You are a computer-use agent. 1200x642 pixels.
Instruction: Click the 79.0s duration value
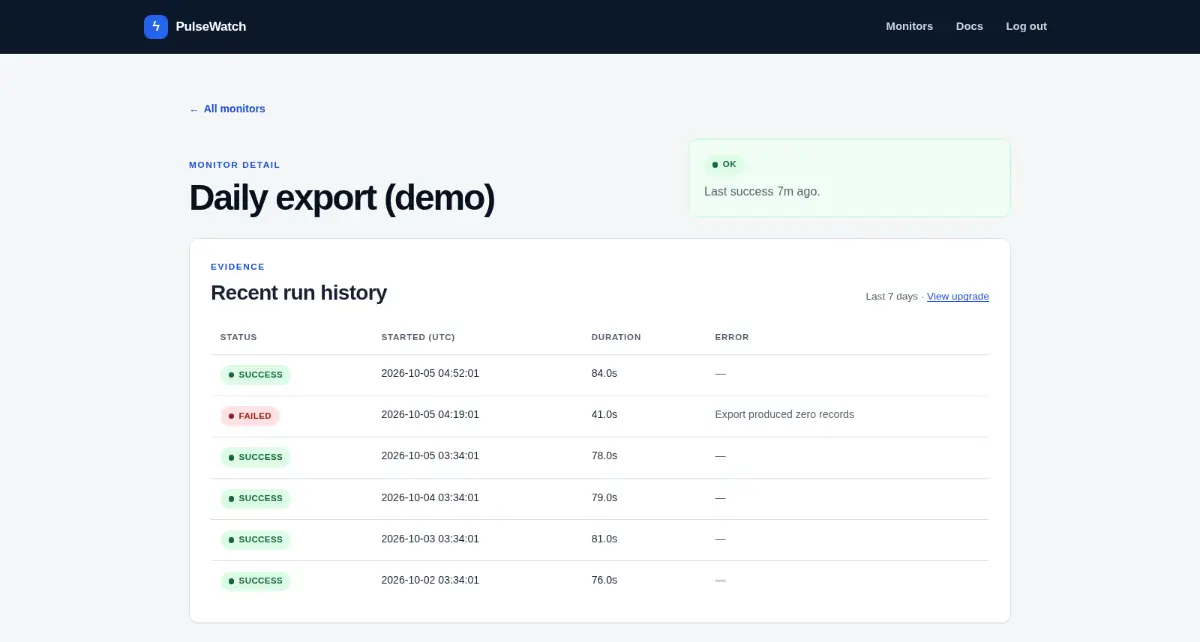click(x=604, y=497)
